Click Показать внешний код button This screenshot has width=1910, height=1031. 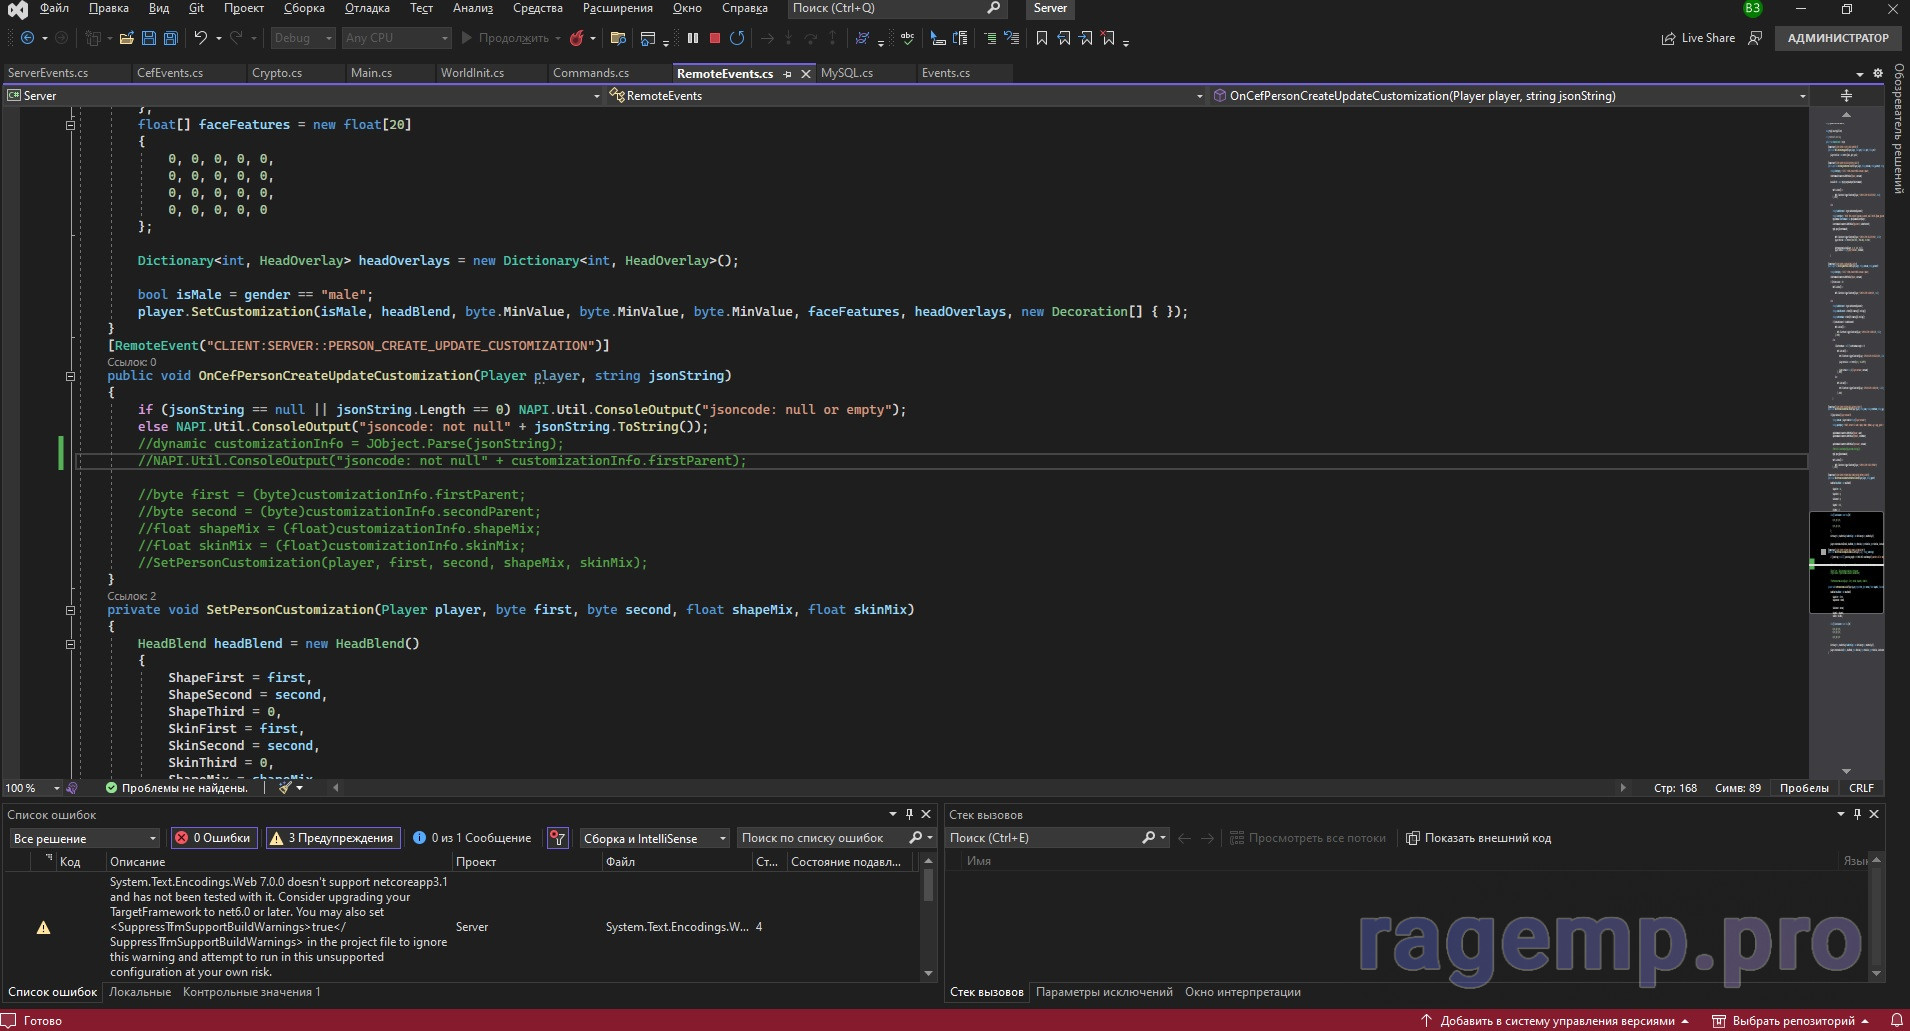1478,838
